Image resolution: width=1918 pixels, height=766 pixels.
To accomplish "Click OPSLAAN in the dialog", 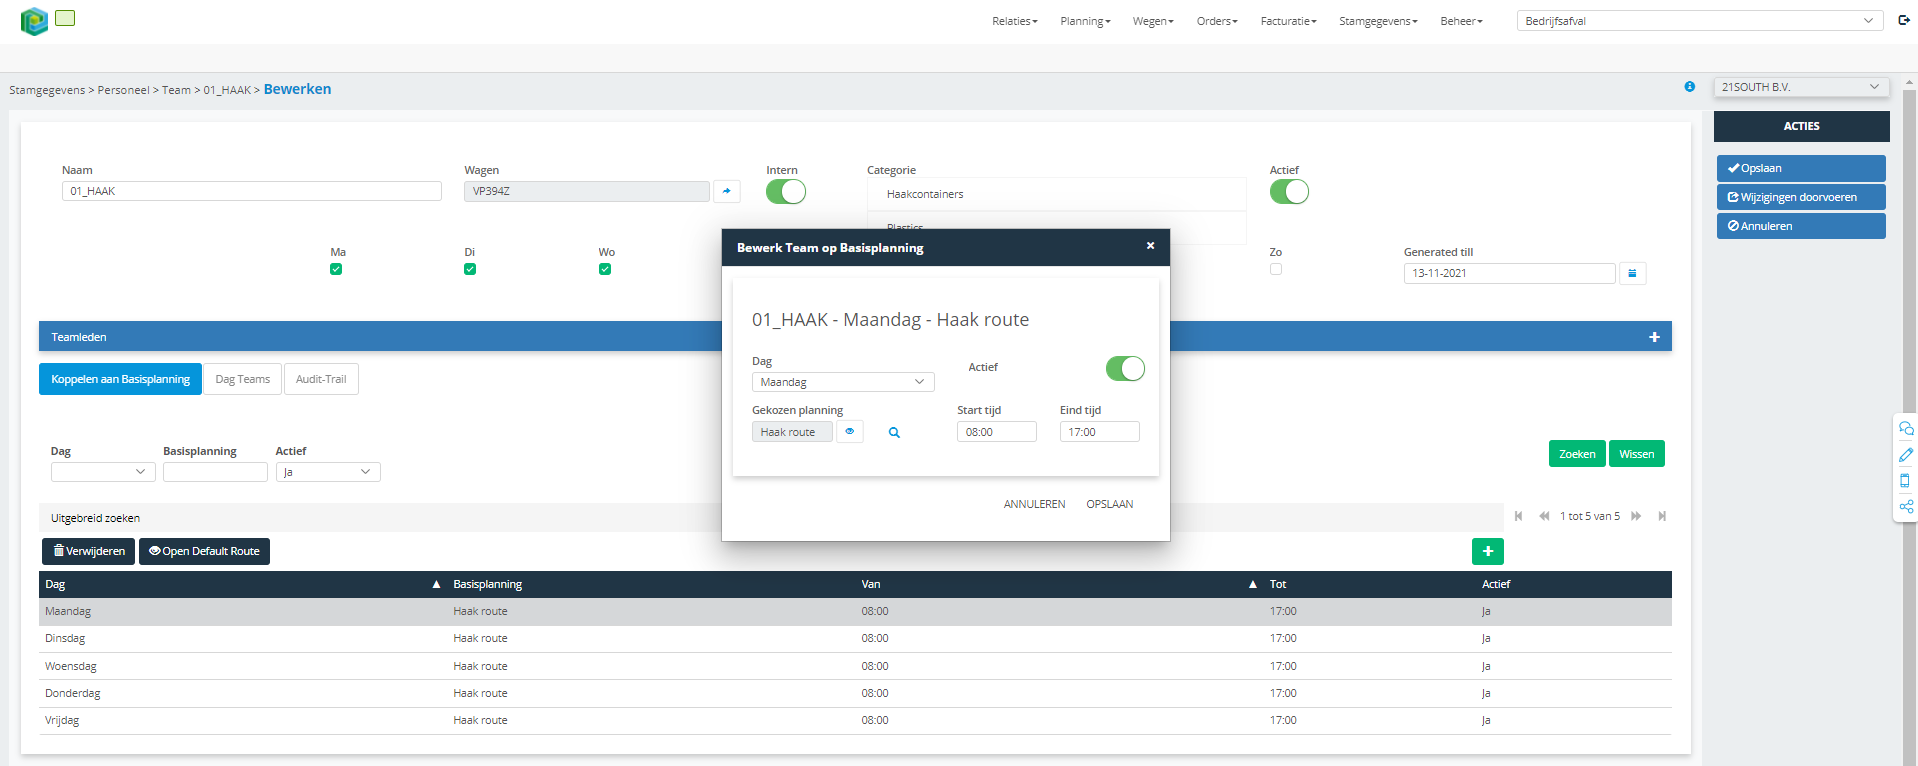I will click(1110, 504).
